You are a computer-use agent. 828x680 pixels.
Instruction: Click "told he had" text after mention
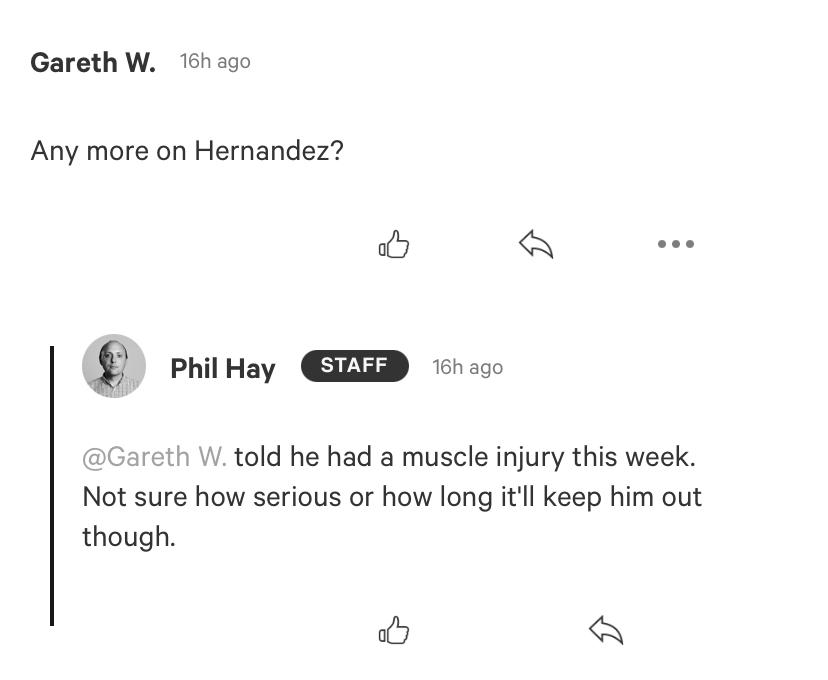tap(304, 457)
